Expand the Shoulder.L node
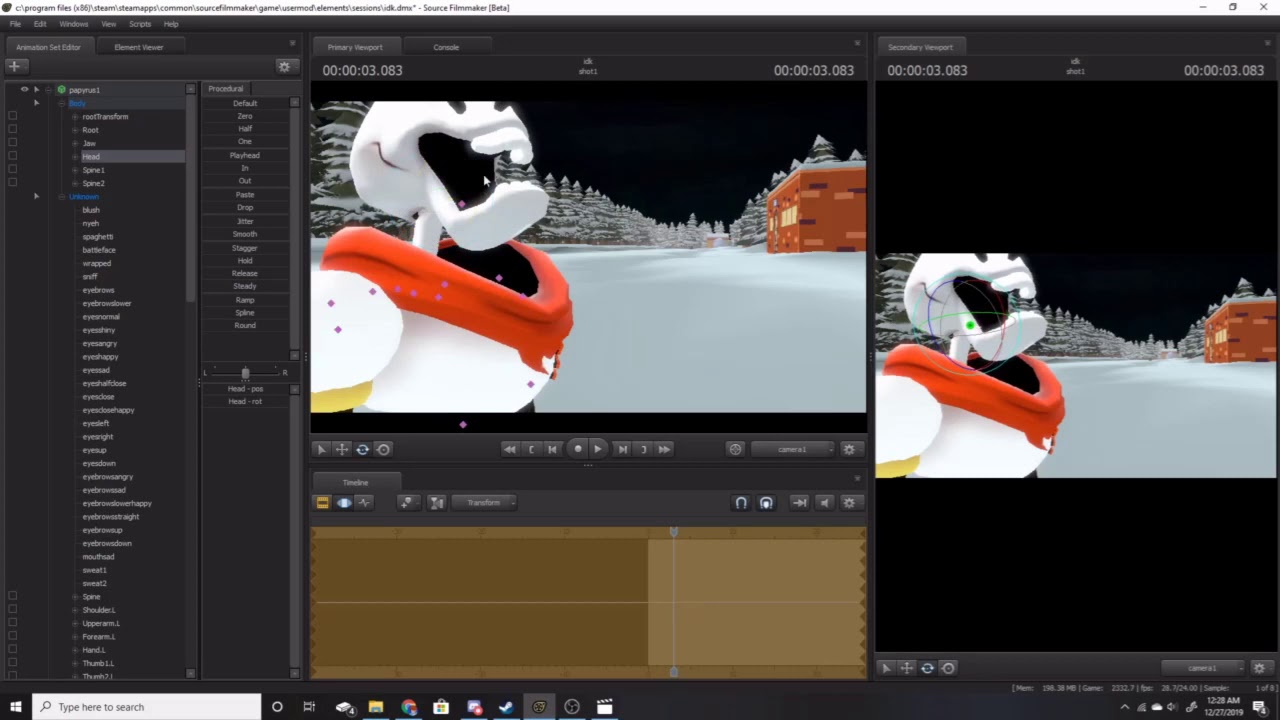The width and height of the screenshot is (1280, 720). click(x=75, y=610)
